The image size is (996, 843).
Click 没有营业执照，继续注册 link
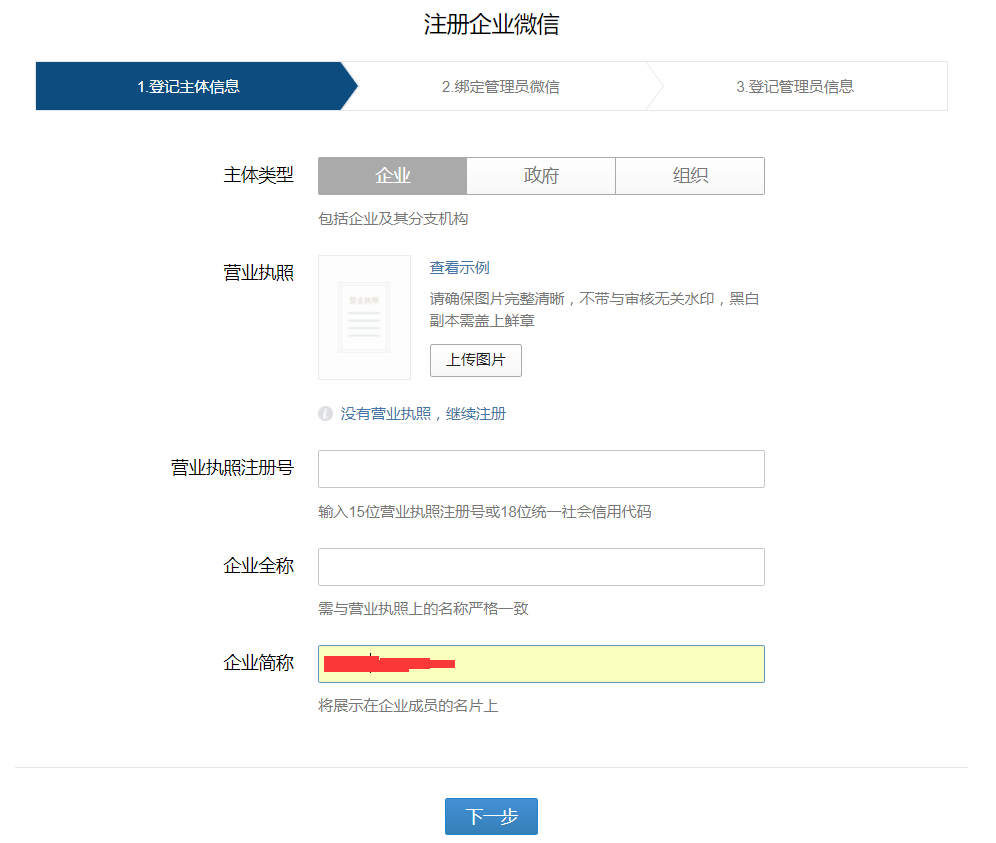point(423,414)
